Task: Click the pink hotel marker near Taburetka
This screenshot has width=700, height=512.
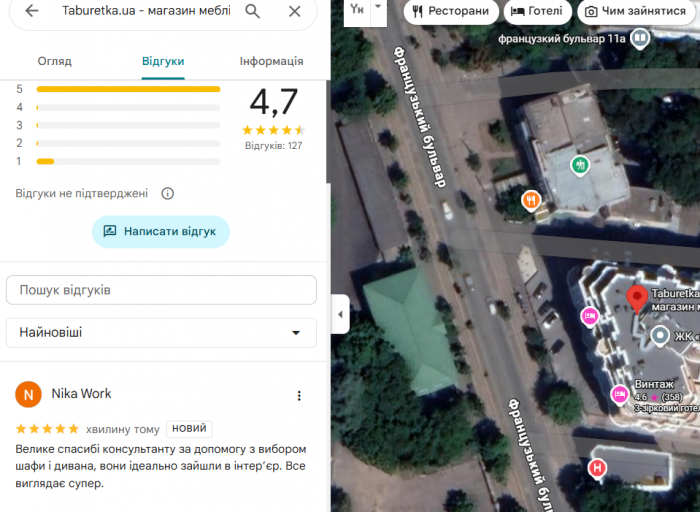Action: 589,317
